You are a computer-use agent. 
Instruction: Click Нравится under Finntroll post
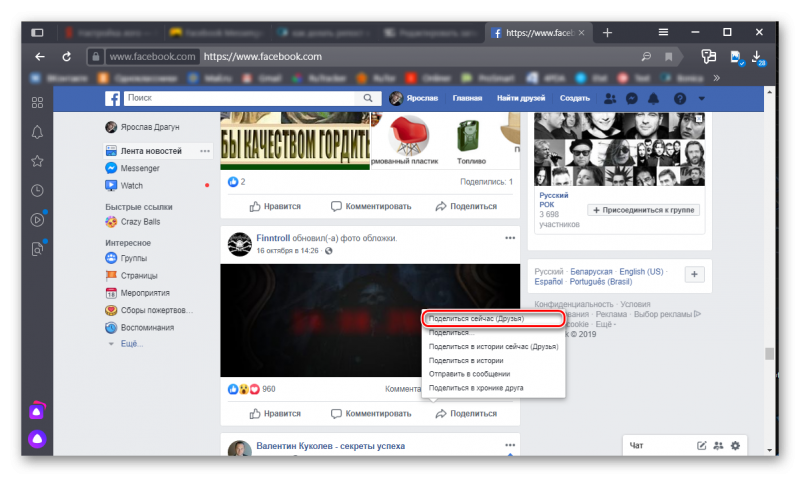275,414
